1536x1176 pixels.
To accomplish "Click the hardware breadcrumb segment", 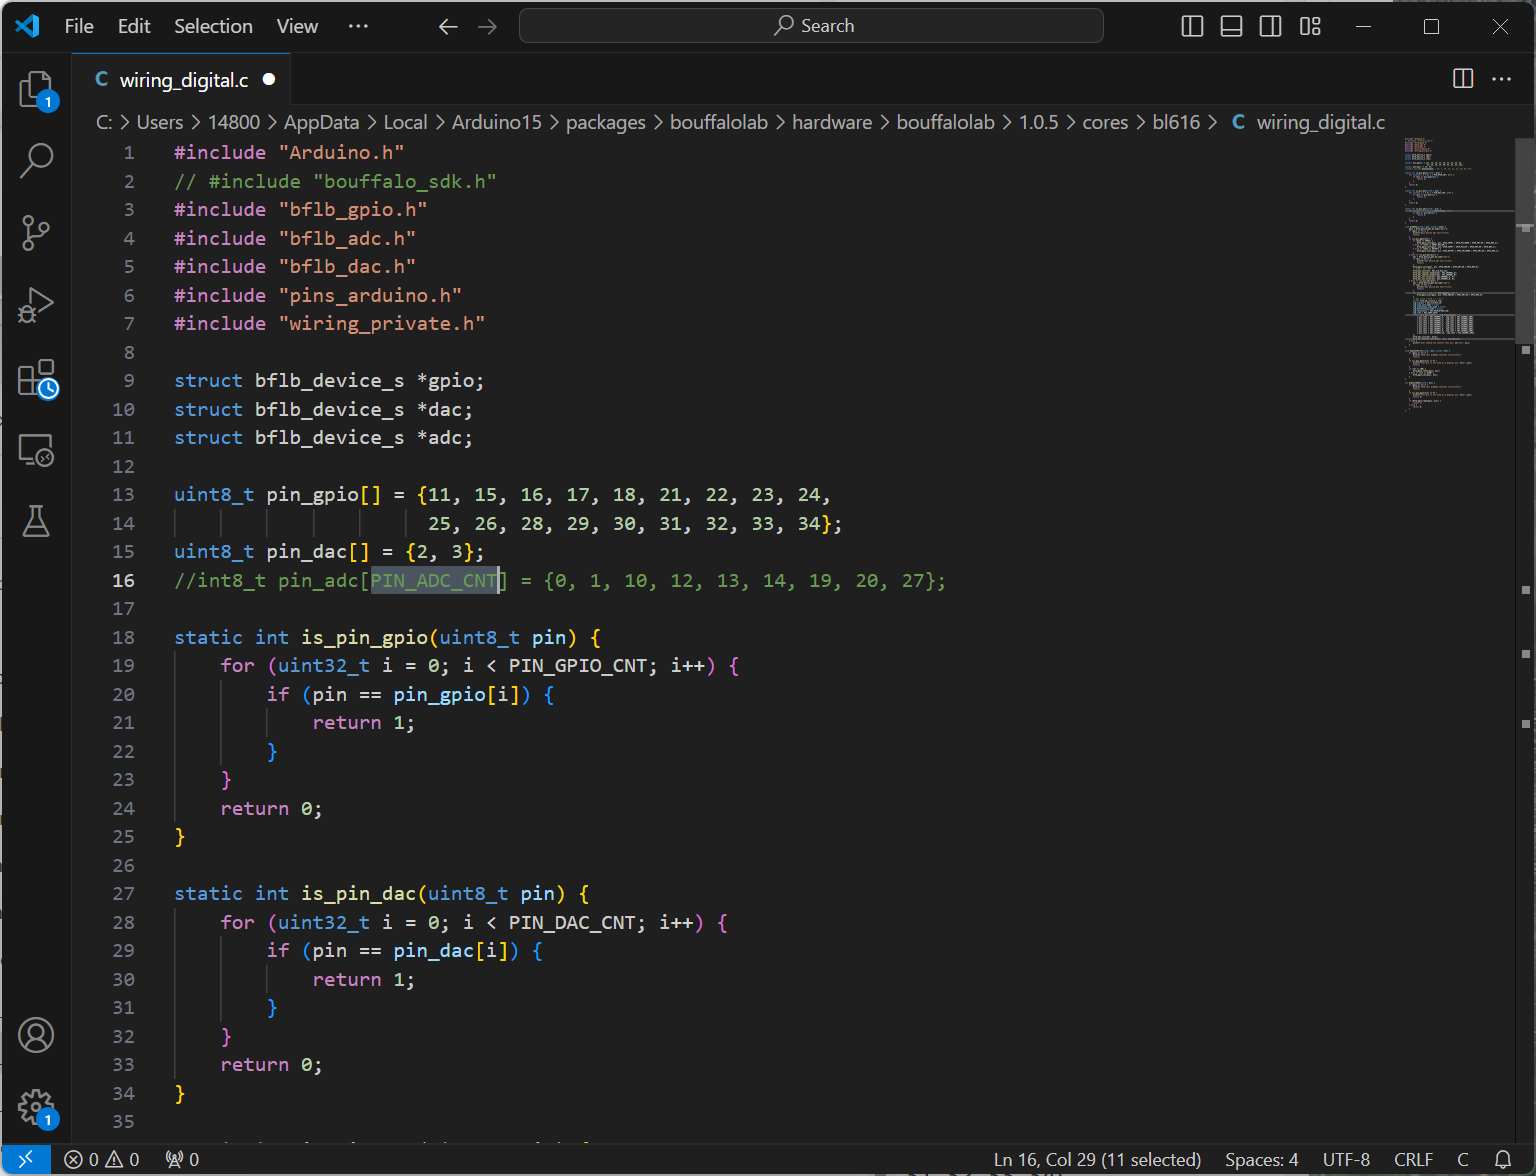I will (832, 122).
